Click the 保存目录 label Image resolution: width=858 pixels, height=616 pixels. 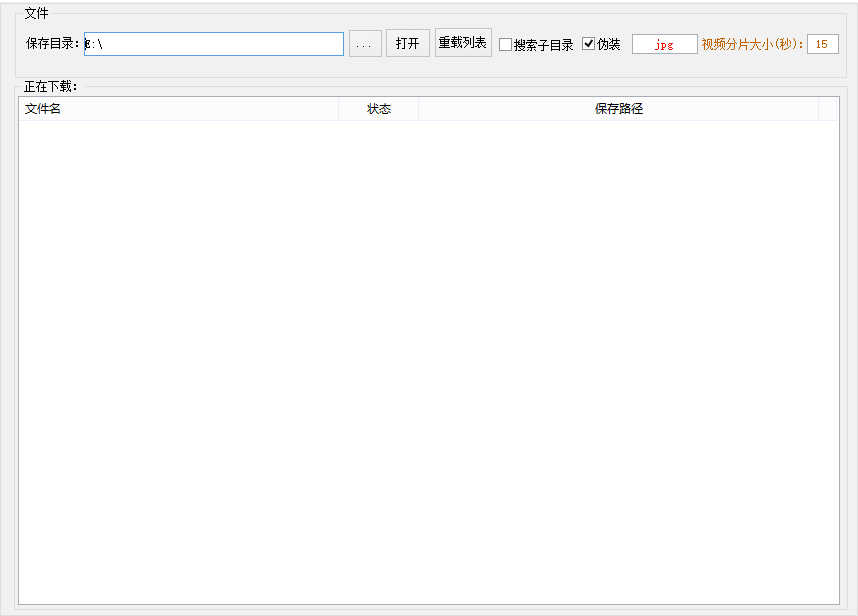pos(53,44)
